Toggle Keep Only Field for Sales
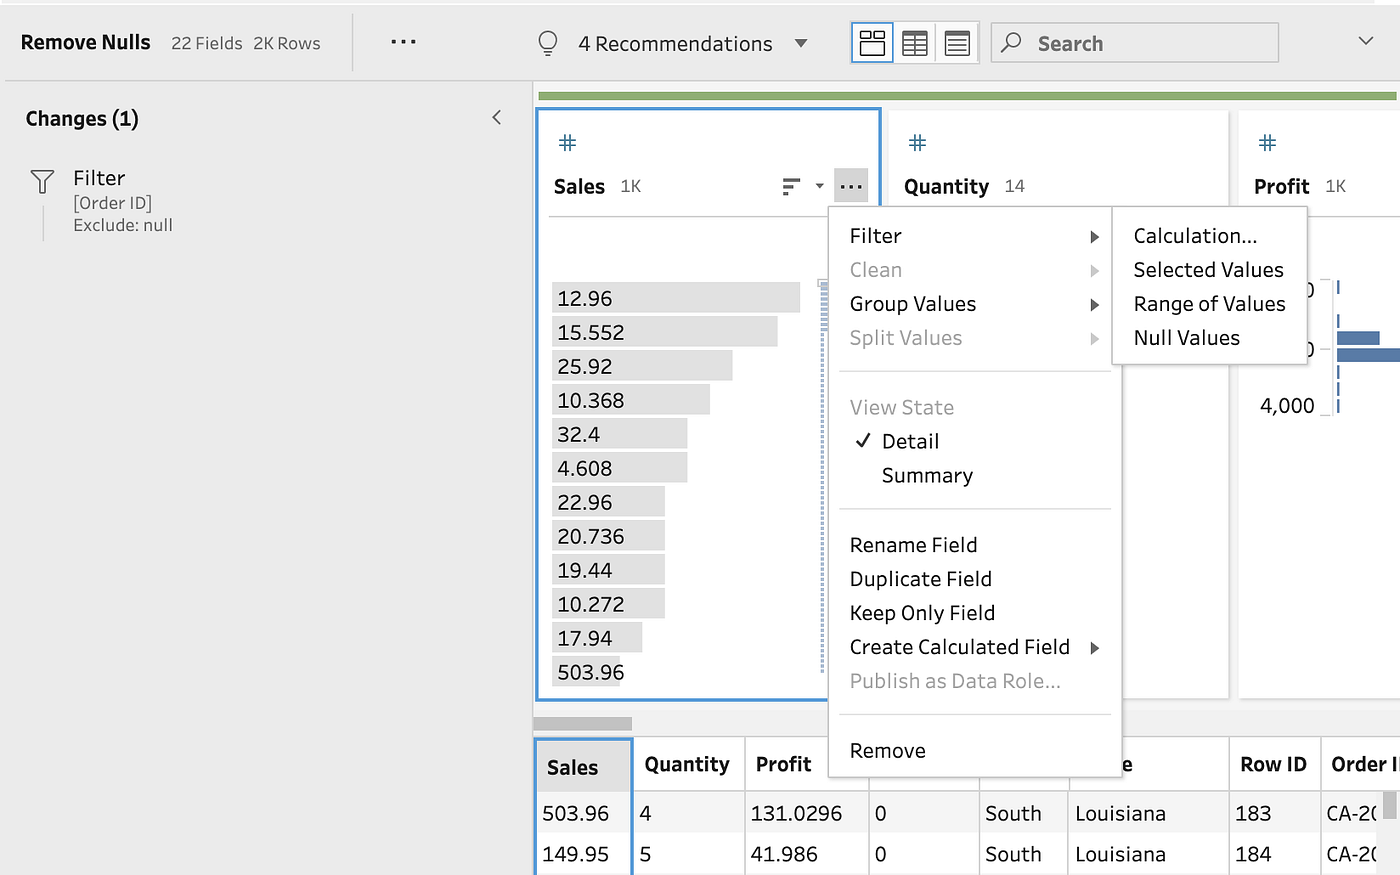1400x875 pixels. 922,612
